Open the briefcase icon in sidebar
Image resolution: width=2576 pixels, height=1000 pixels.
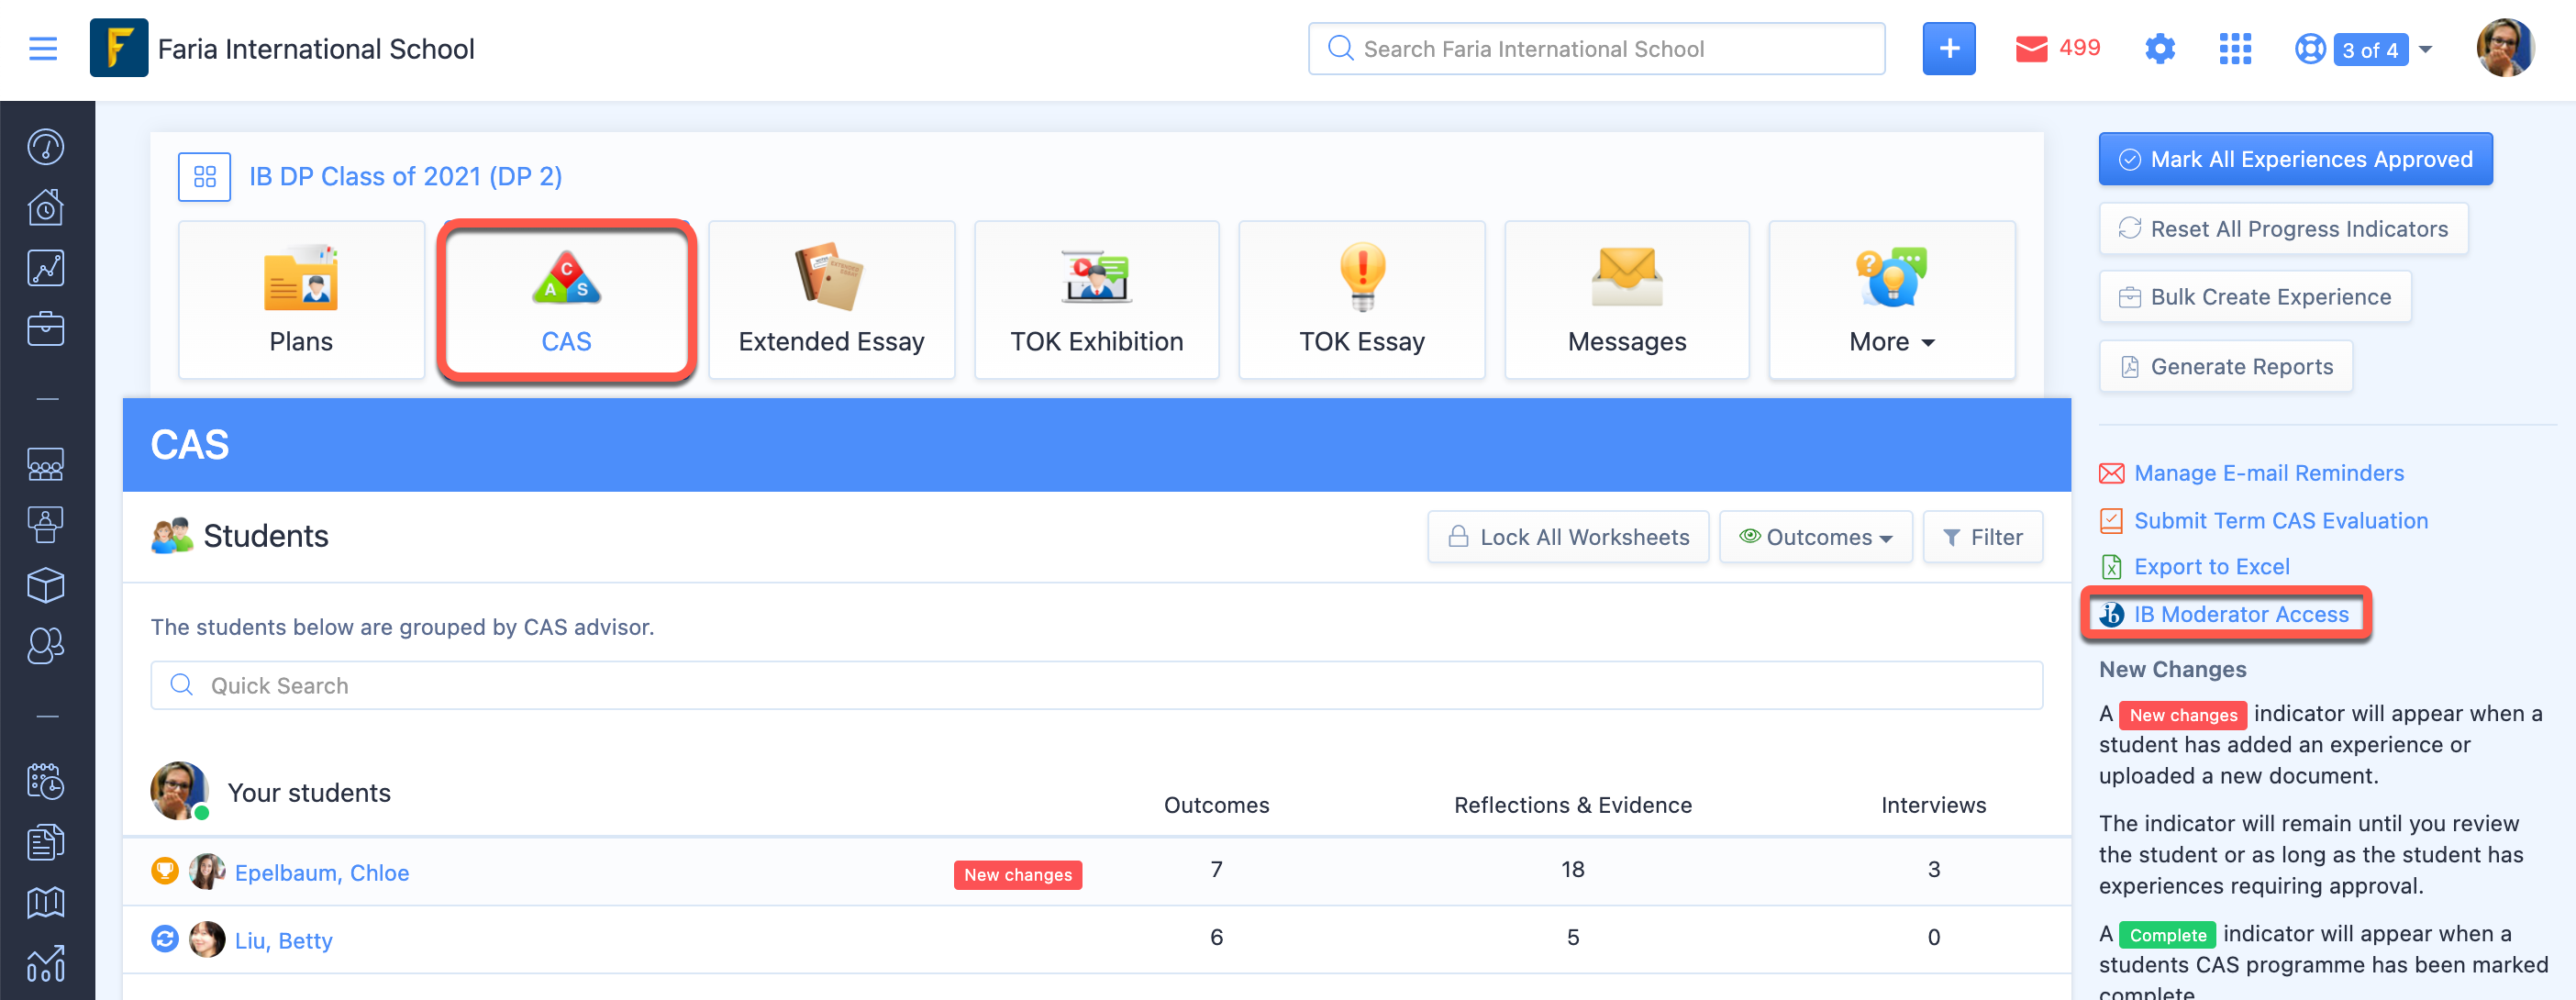point(46,328)
